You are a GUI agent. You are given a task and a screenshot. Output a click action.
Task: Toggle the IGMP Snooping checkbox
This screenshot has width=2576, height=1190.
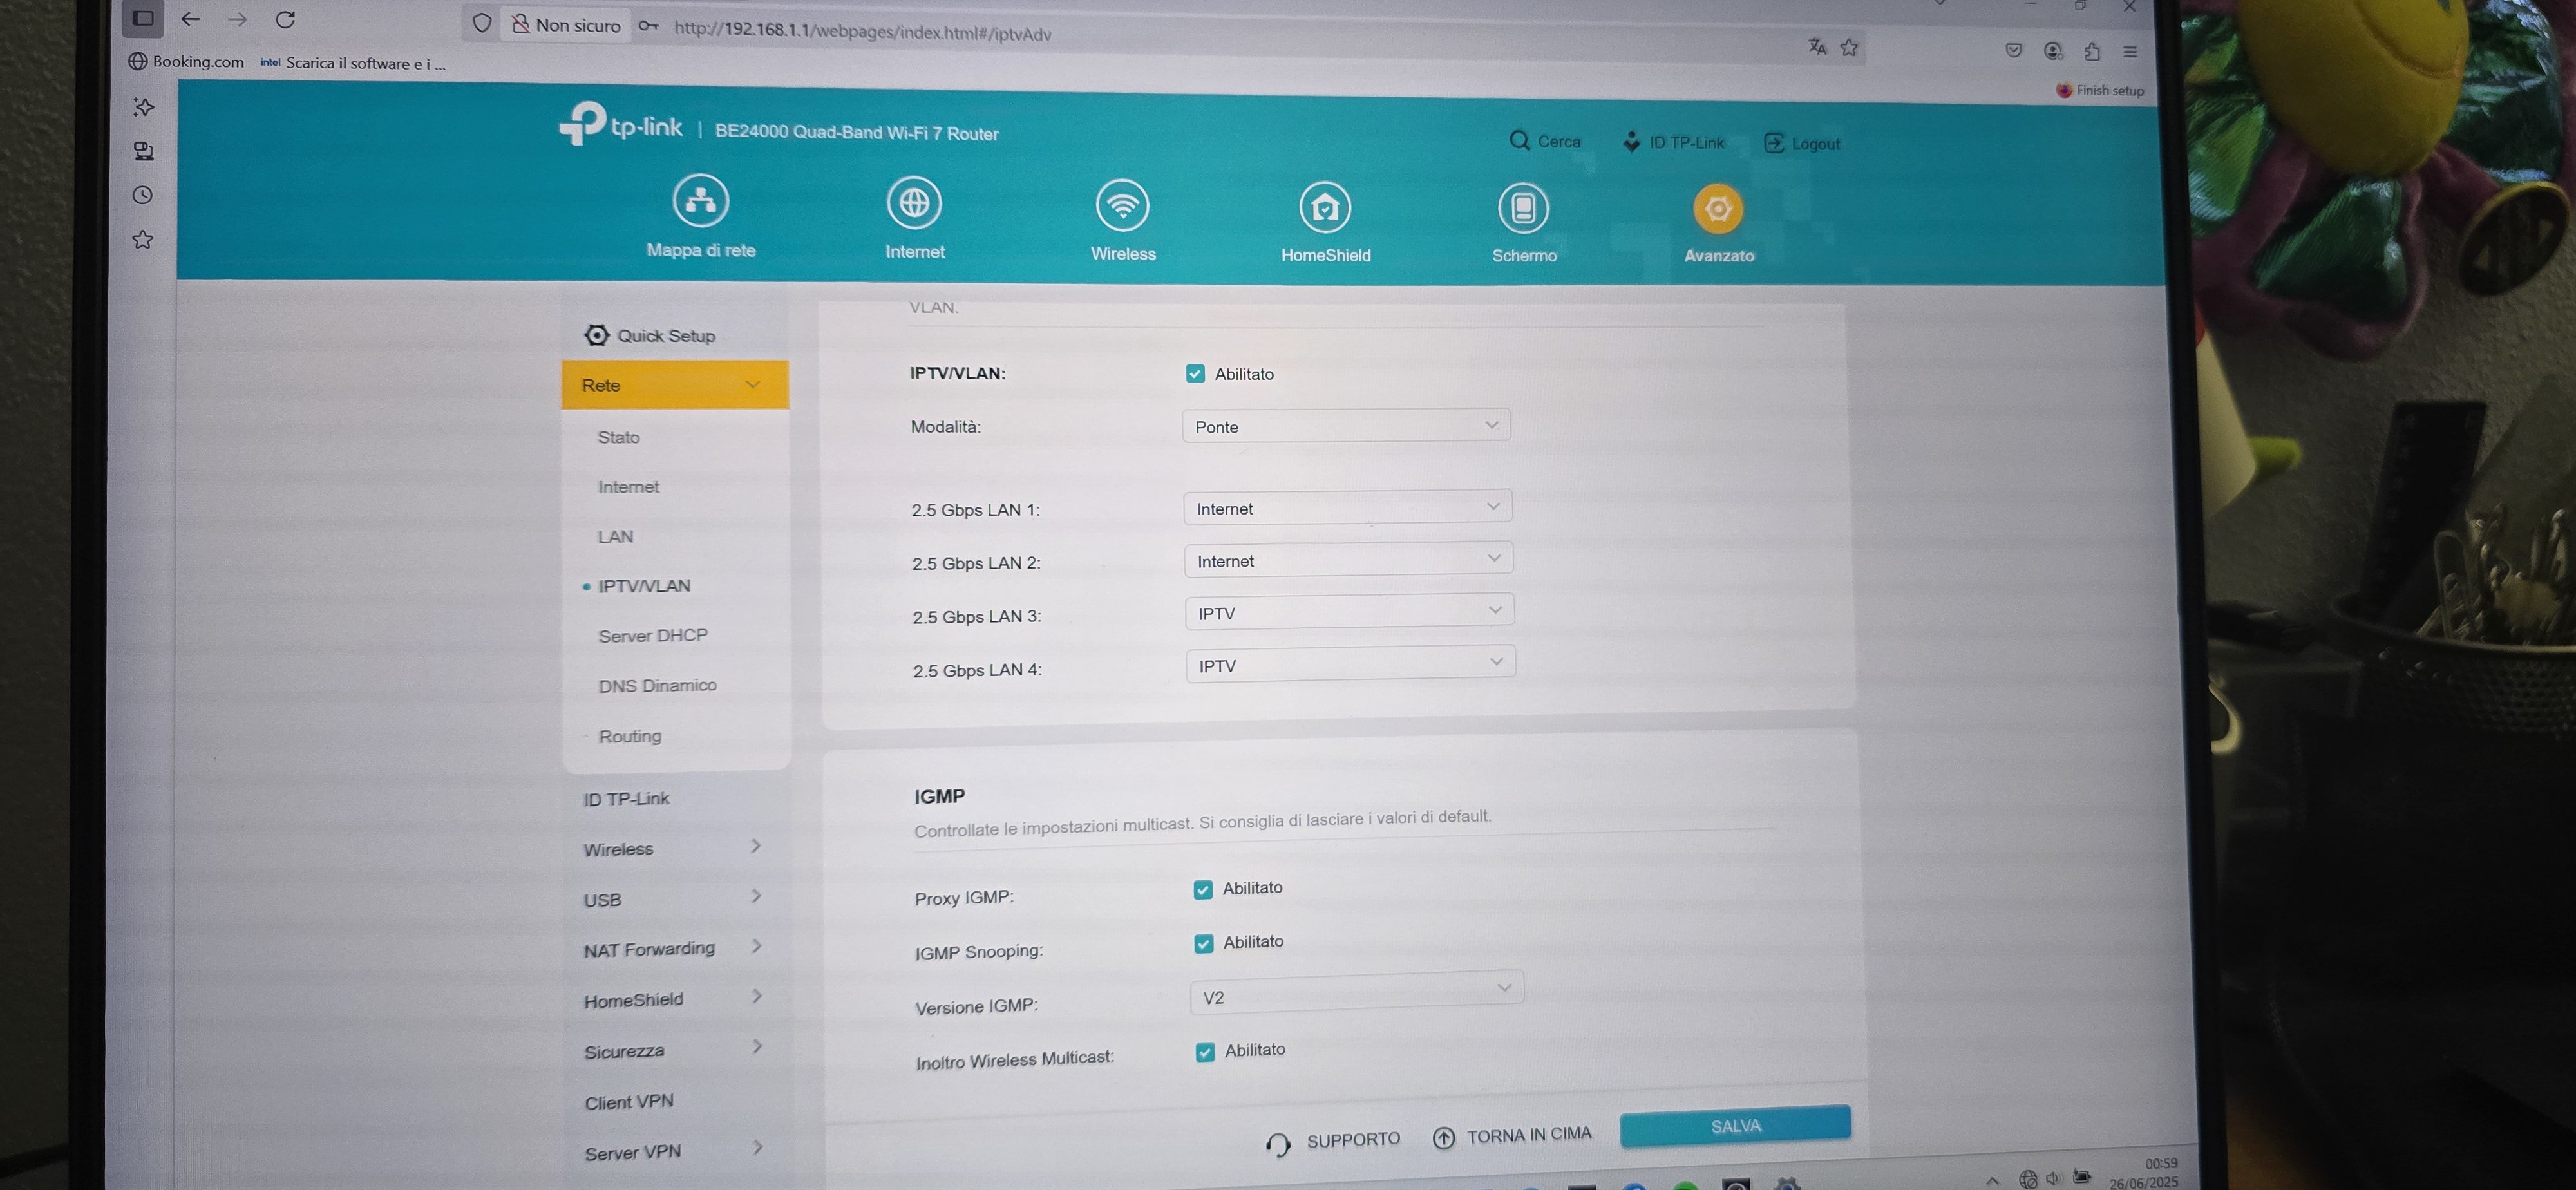[1204, 944]
